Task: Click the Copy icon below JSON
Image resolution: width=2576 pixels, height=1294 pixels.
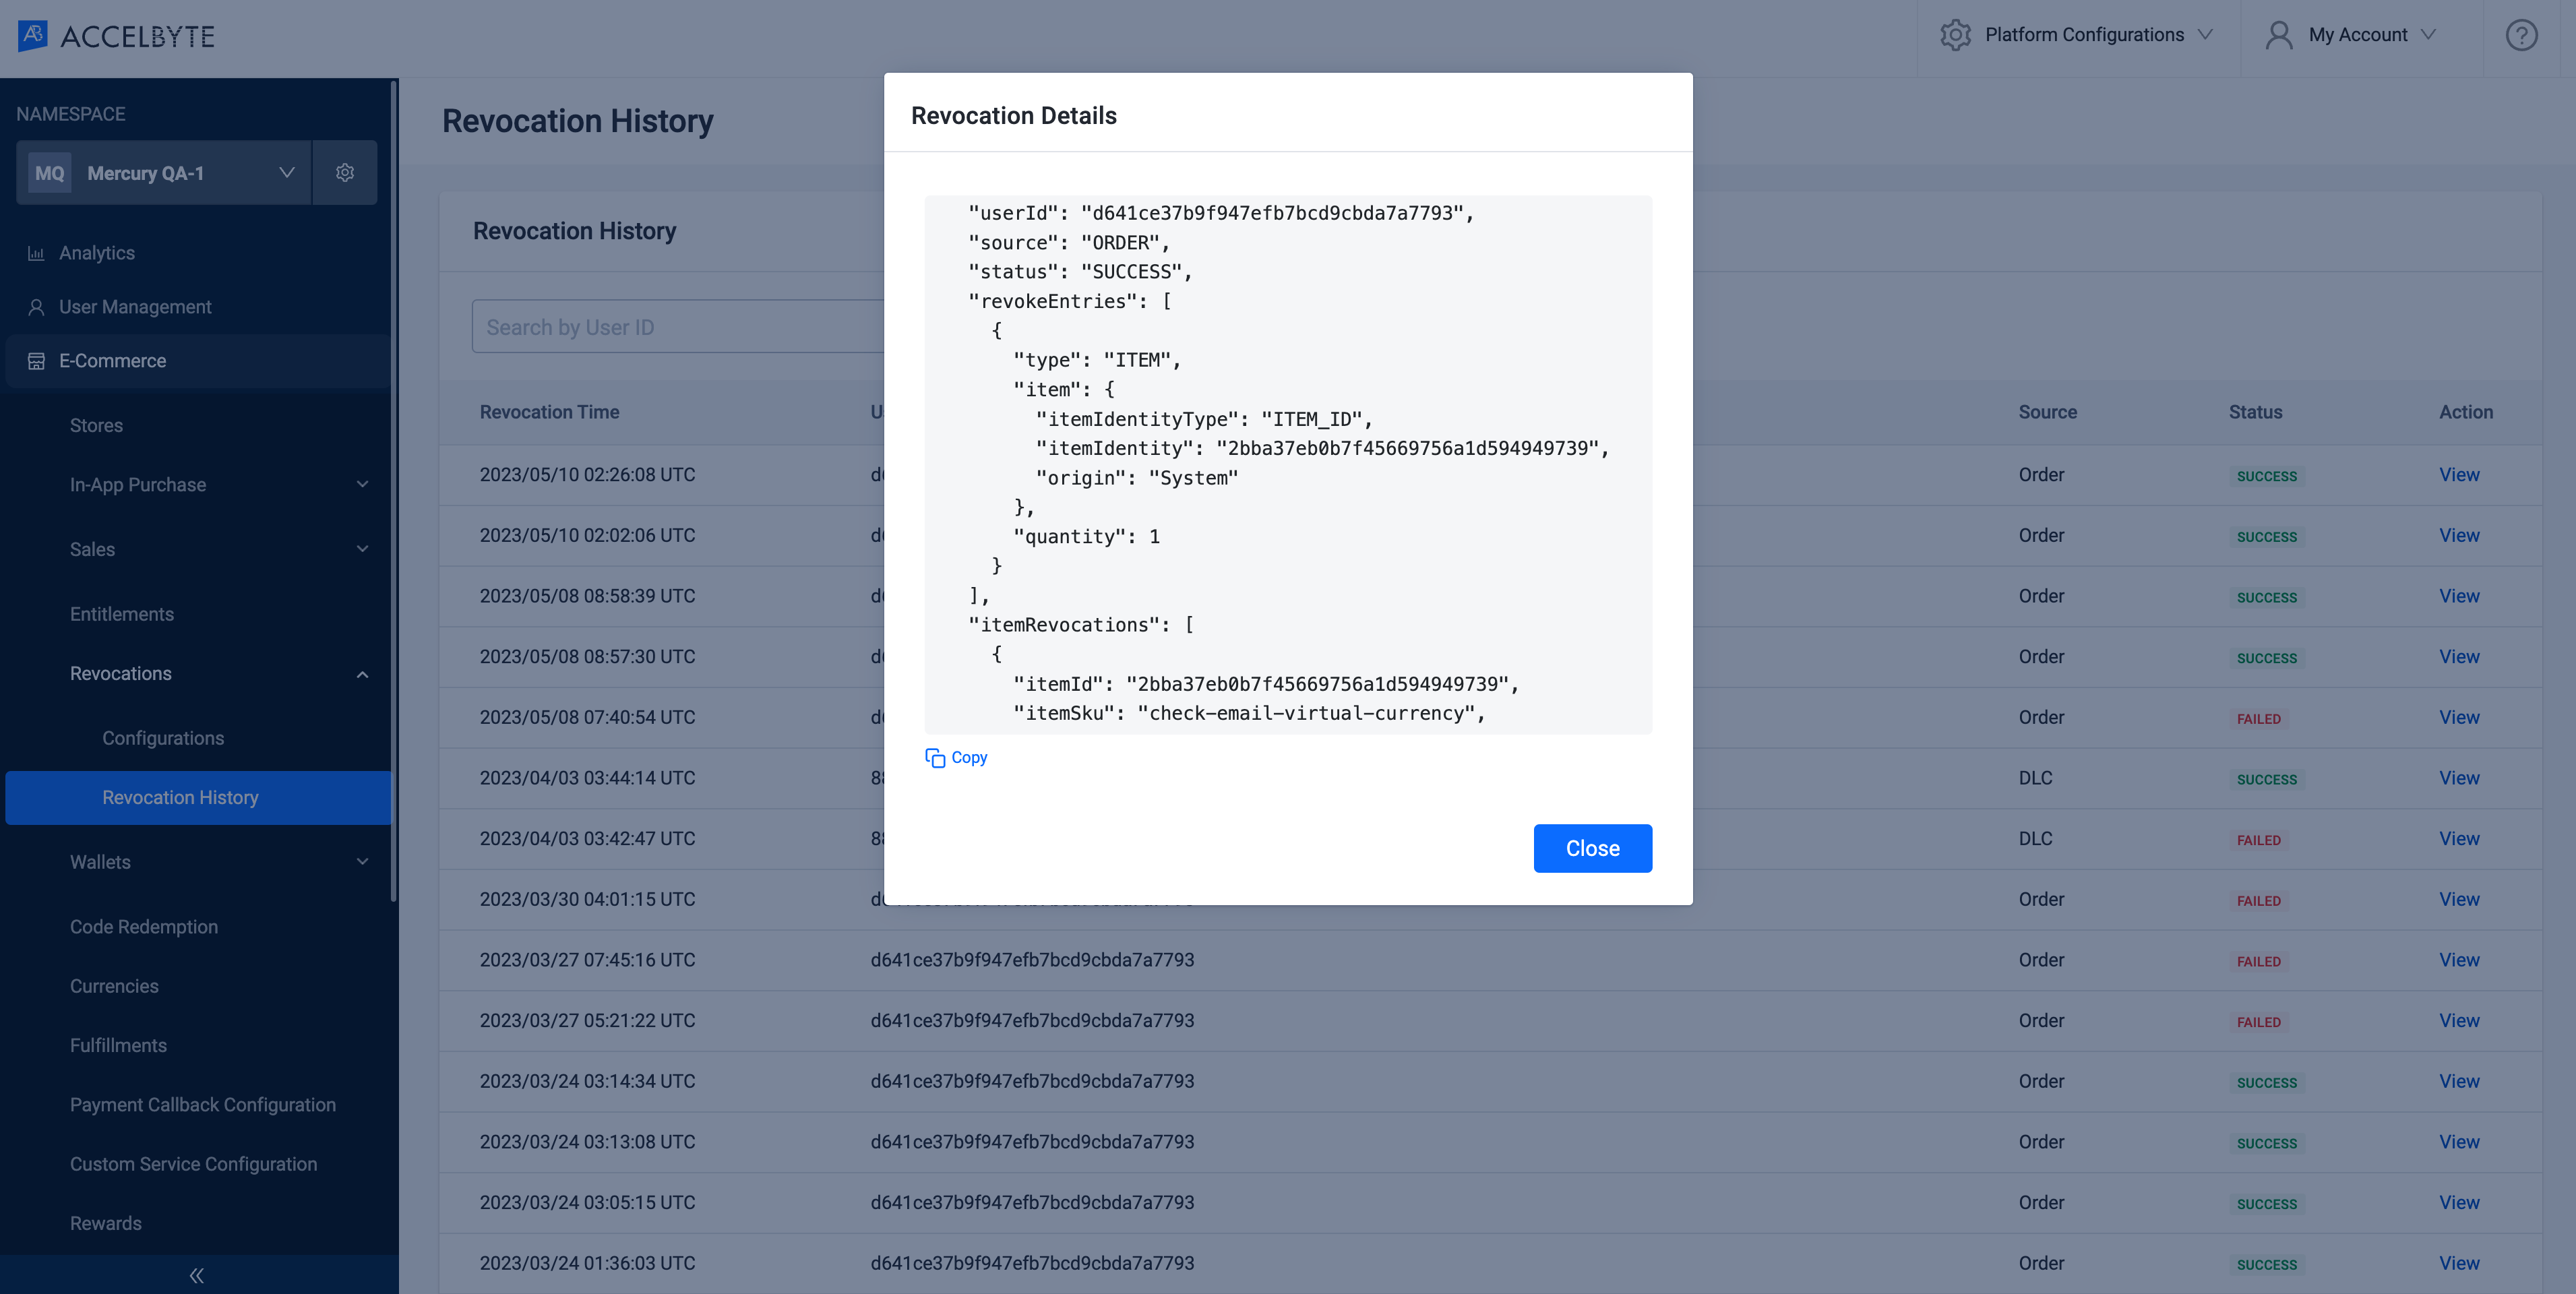Action: [x=935, y=758]
